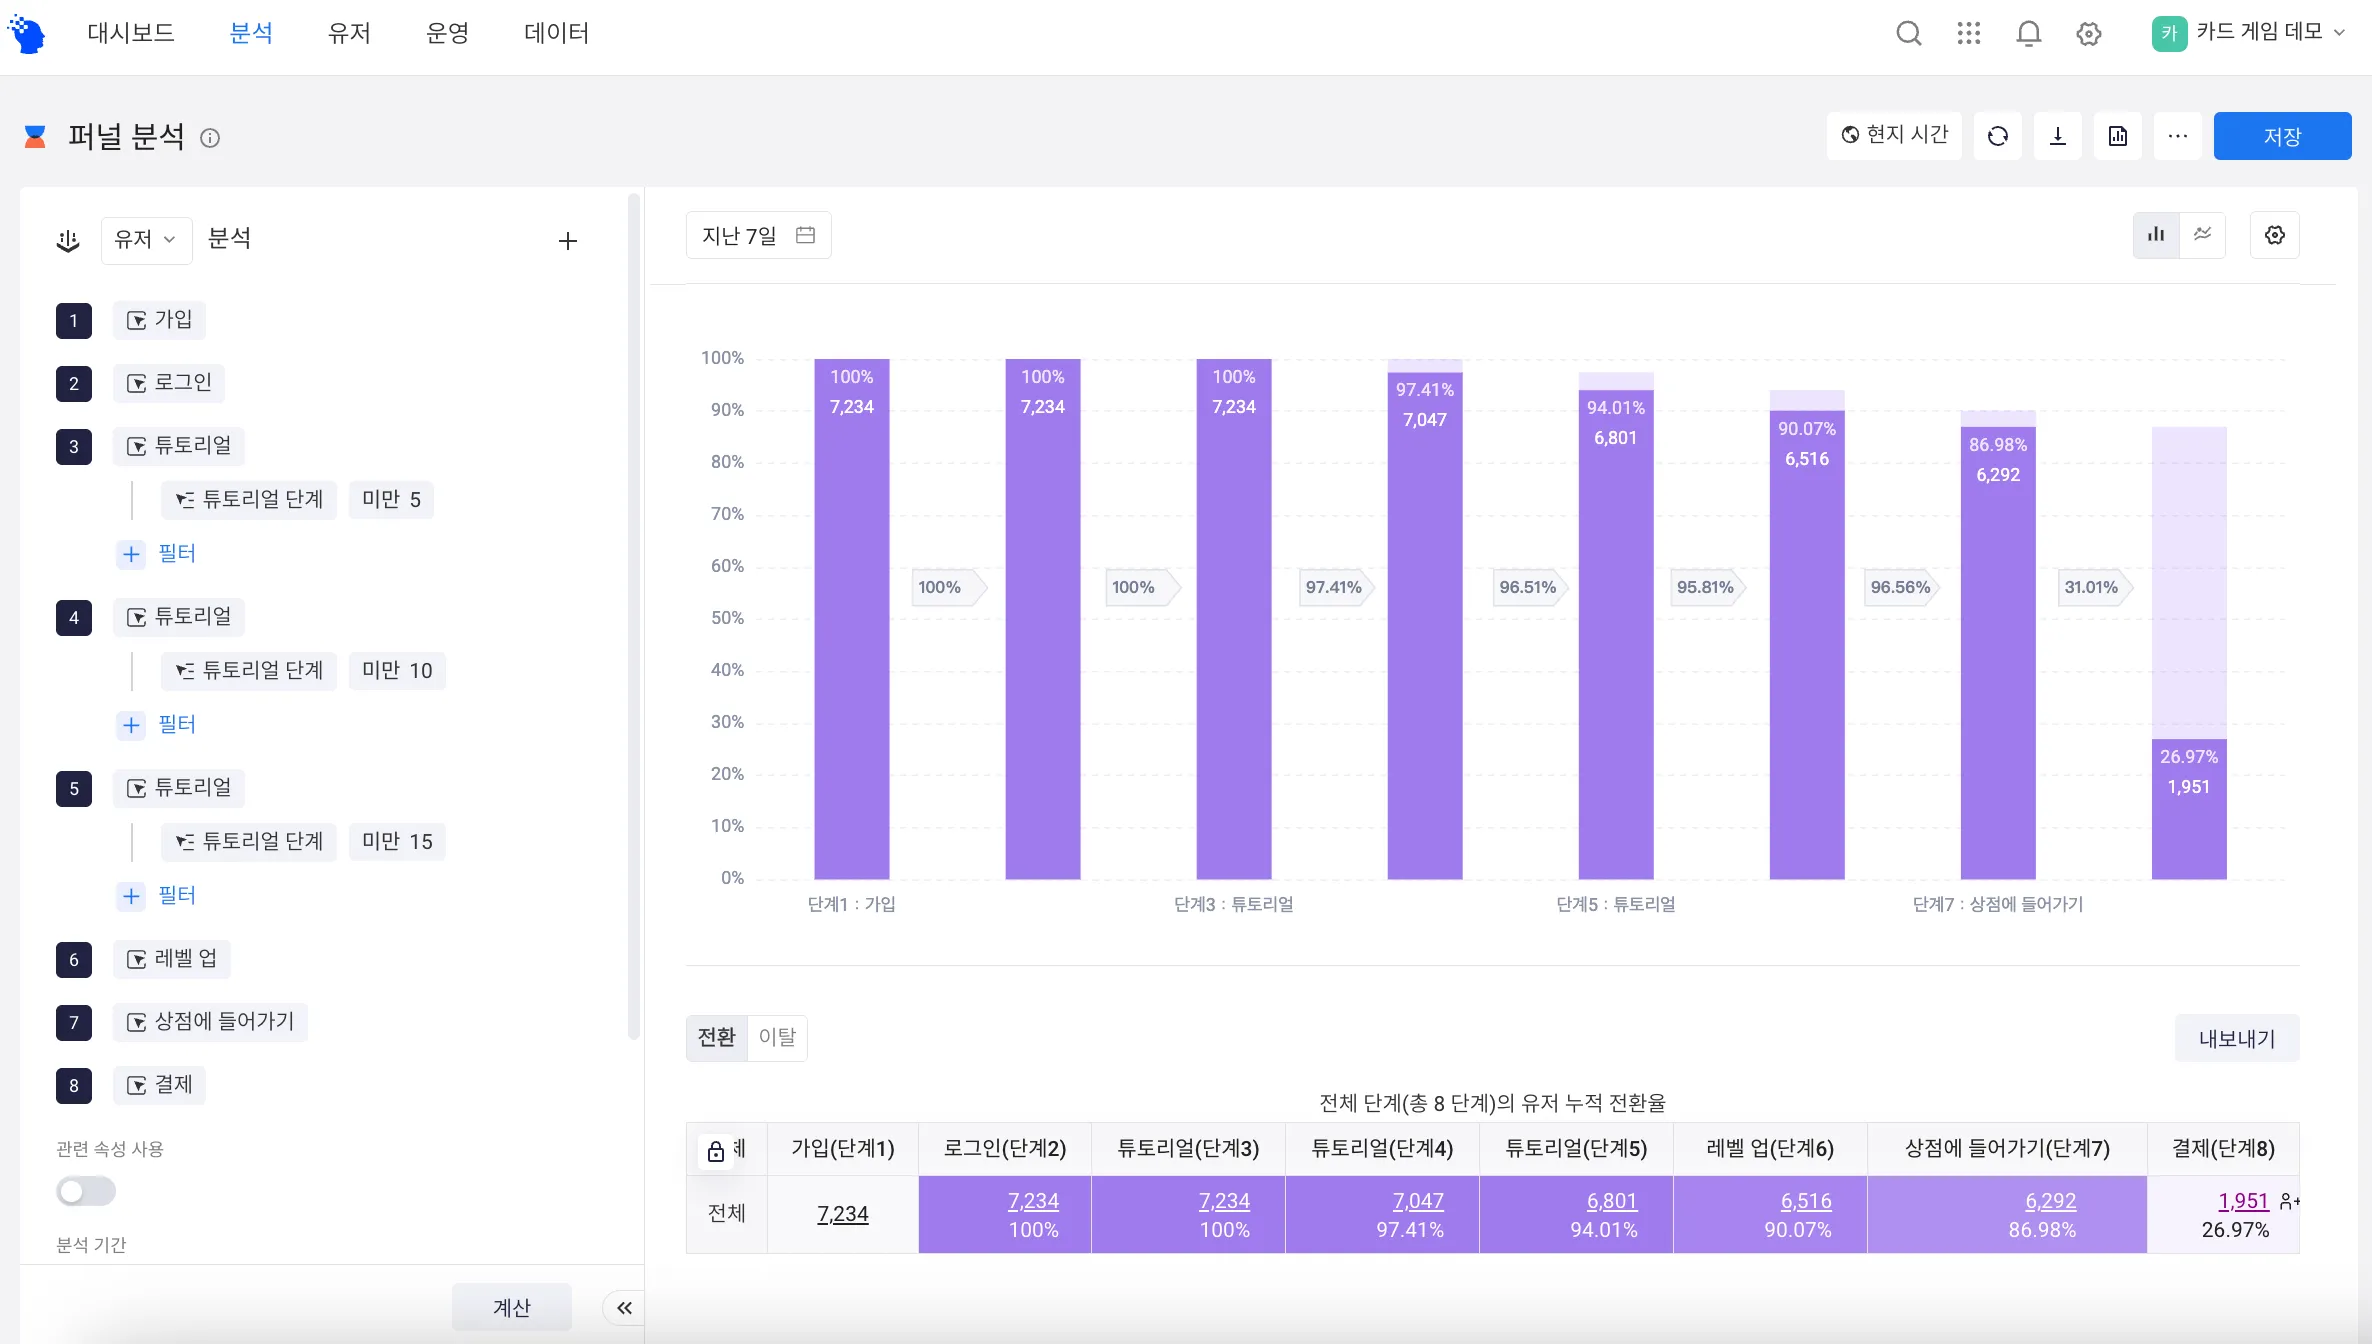Click the step 8 결제 purple bar
The image size is (2372, 1344).
tap(2189, 809)
